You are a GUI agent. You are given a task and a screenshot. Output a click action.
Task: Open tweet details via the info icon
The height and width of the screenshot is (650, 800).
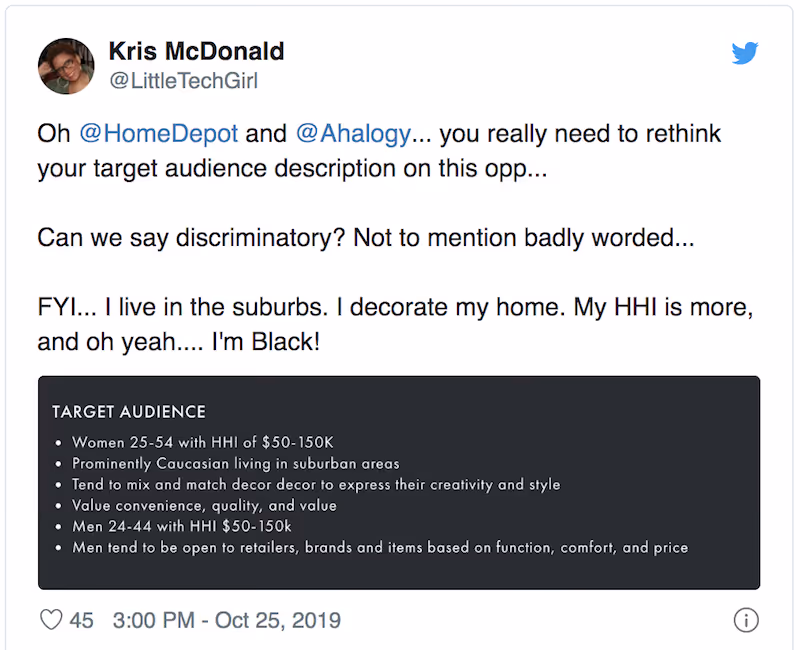(x=746, y=620)
